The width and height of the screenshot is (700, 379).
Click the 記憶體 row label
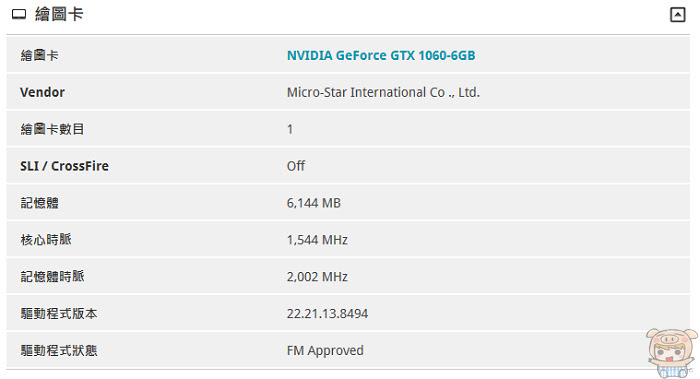click(x=39, y=203)
